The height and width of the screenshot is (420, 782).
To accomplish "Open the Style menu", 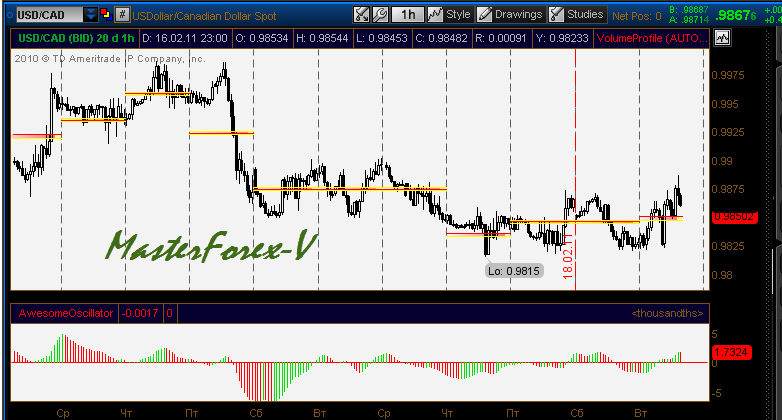I will pos(450,14).
